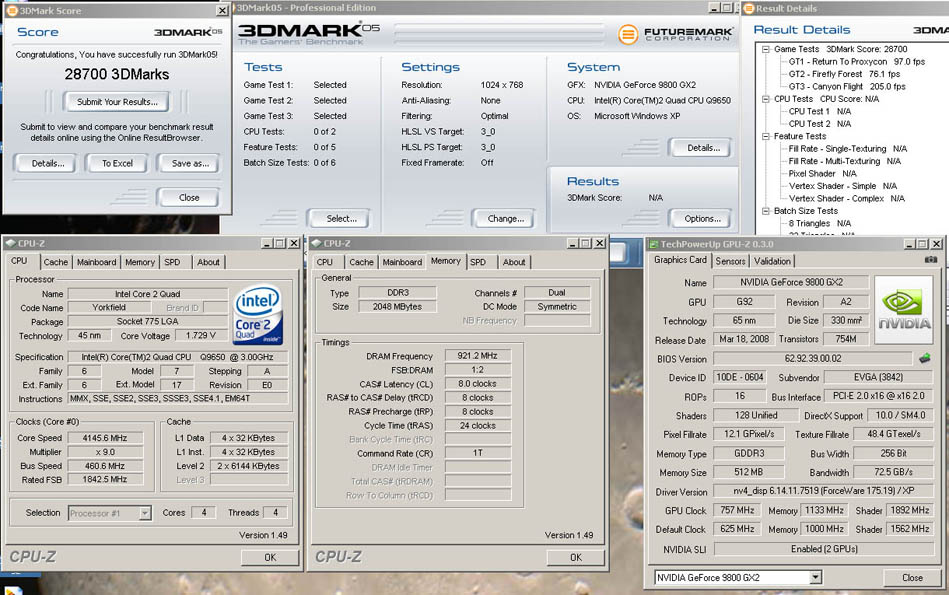Open the Validation tab in GPU-Z

(772, 261)
